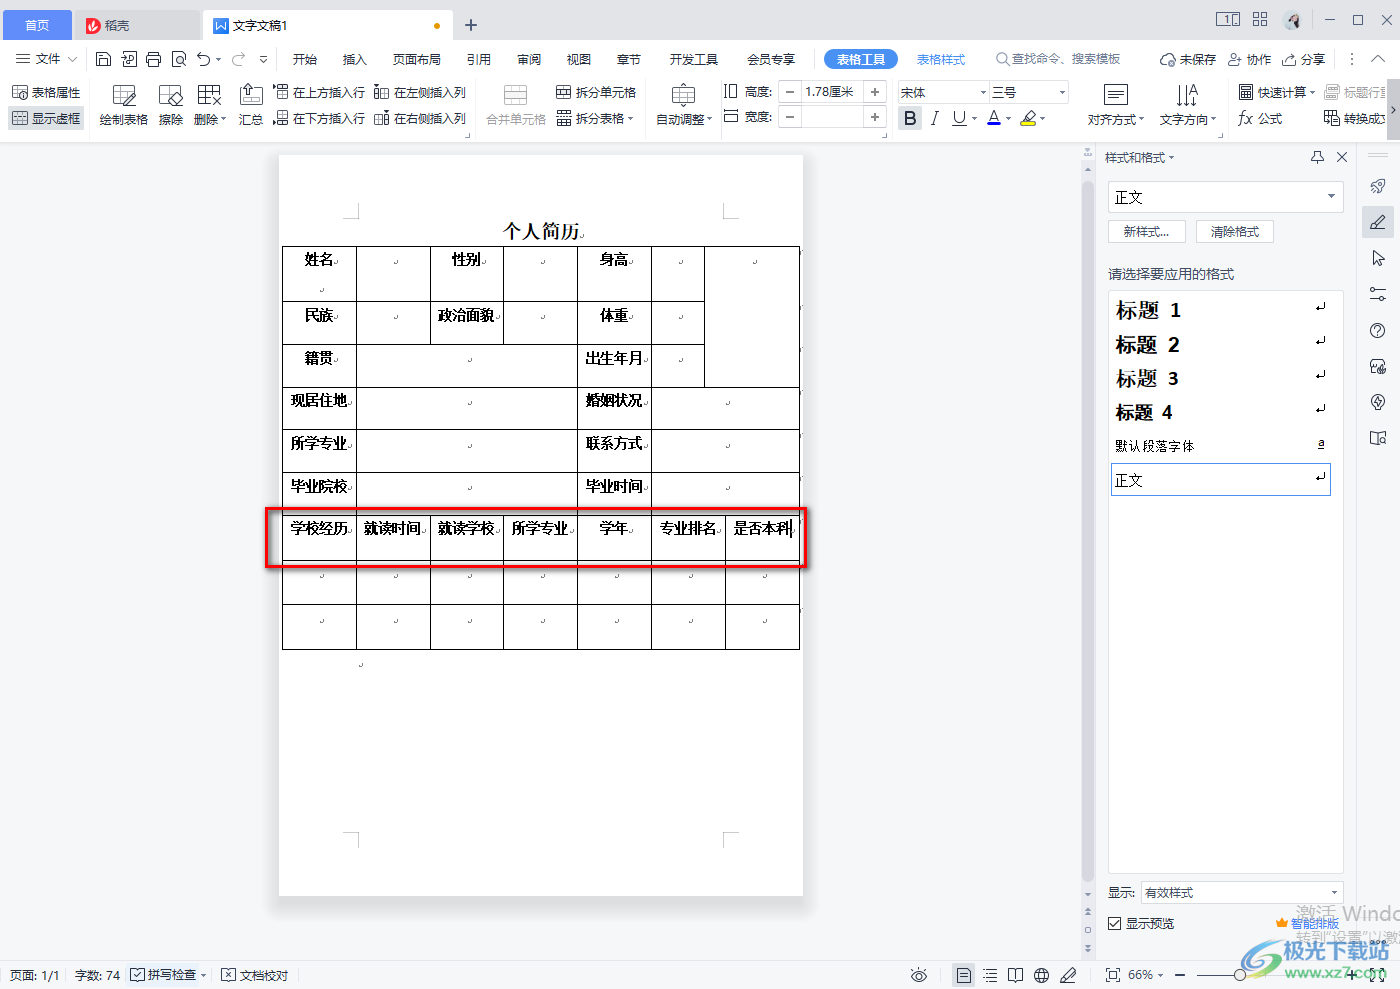Apply the 标题 3 style
Viewport: 1400px width, 989px height.
point(1220,378)
